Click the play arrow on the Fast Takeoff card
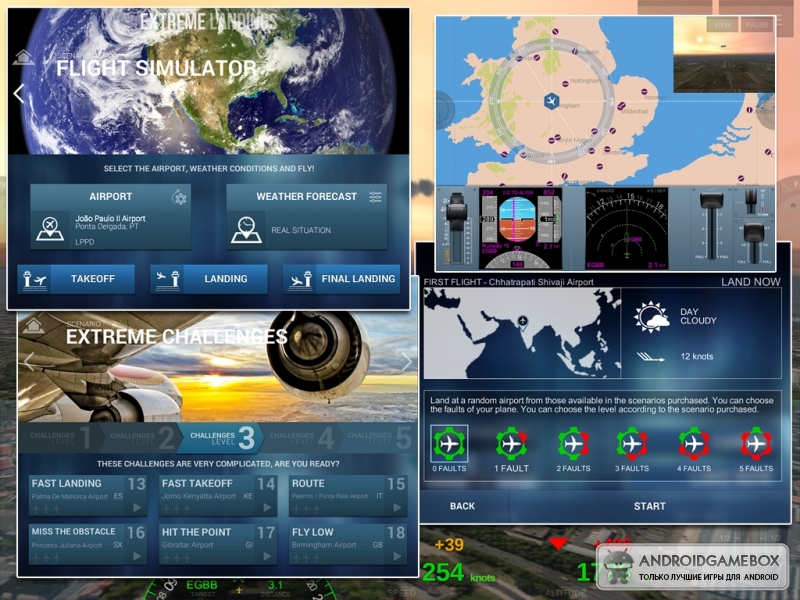The height and width of the screenshot is (600, 800). pos(267,508)
